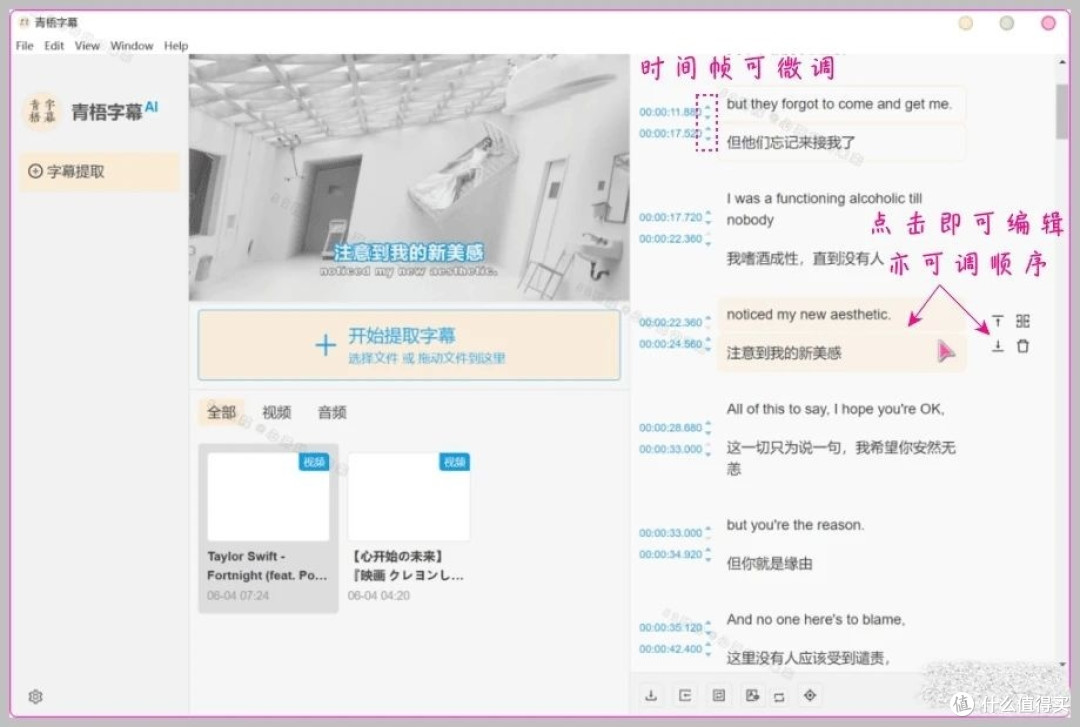Open the View menu

point(87,45)
